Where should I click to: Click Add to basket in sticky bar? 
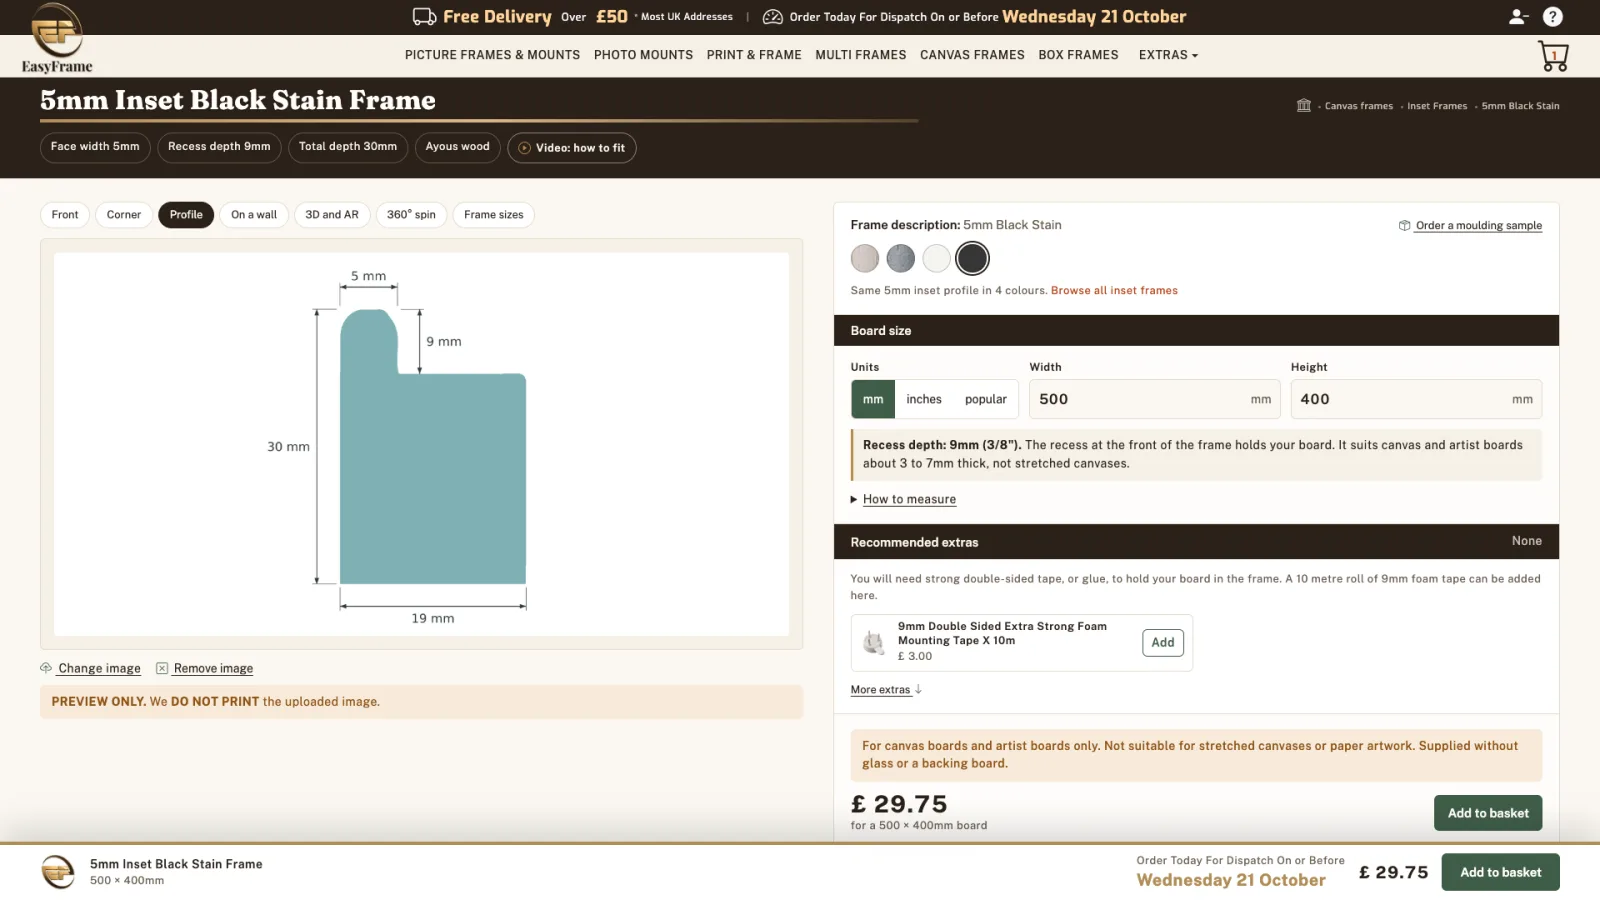click(x=1500, y=872)
